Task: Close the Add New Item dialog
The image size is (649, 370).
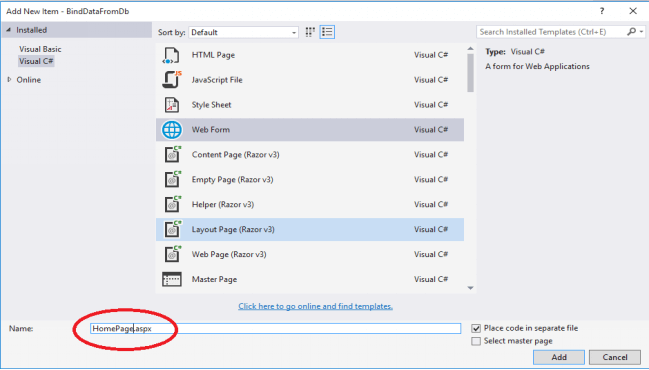Action: [x=633, y=11]
